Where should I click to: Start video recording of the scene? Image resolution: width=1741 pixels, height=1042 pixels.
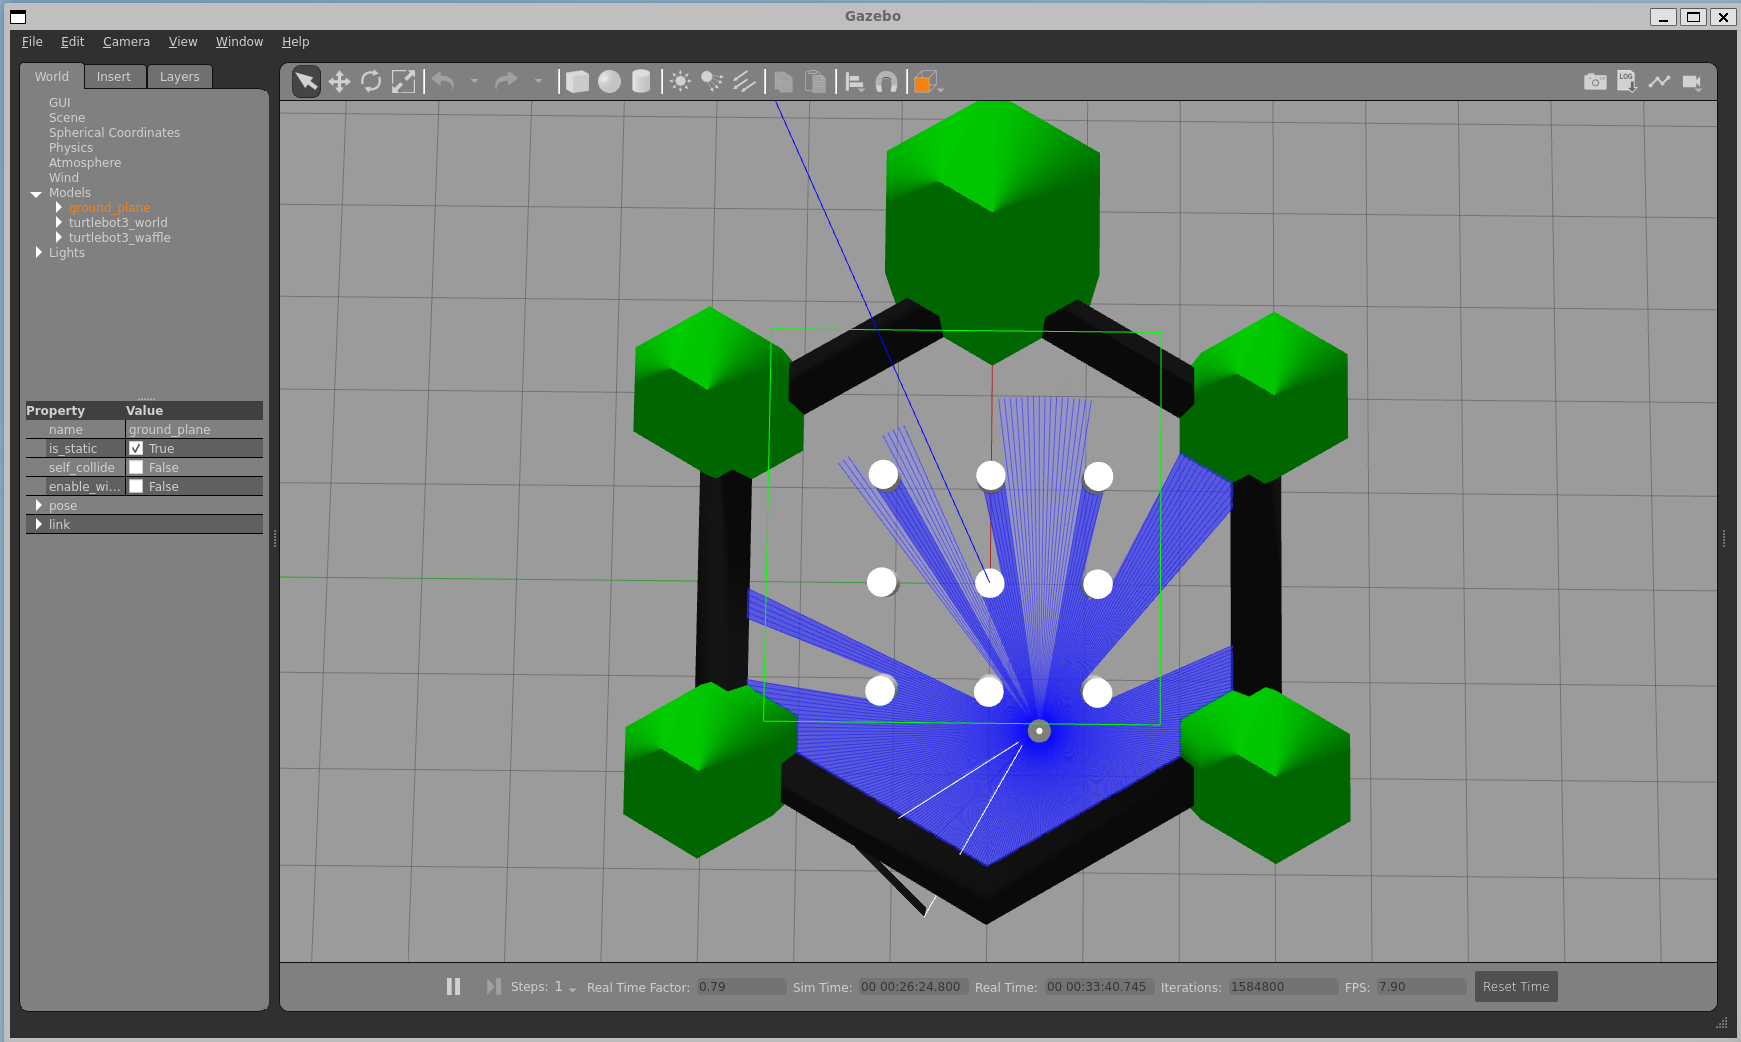pyautogui.click(x=1692, y=81)
